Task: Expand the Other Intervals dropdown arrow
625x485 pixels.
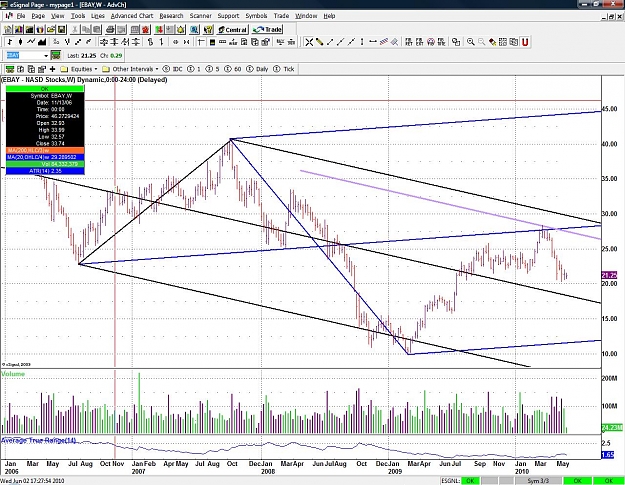Action: pyautogui.click(x=157, y=69)
